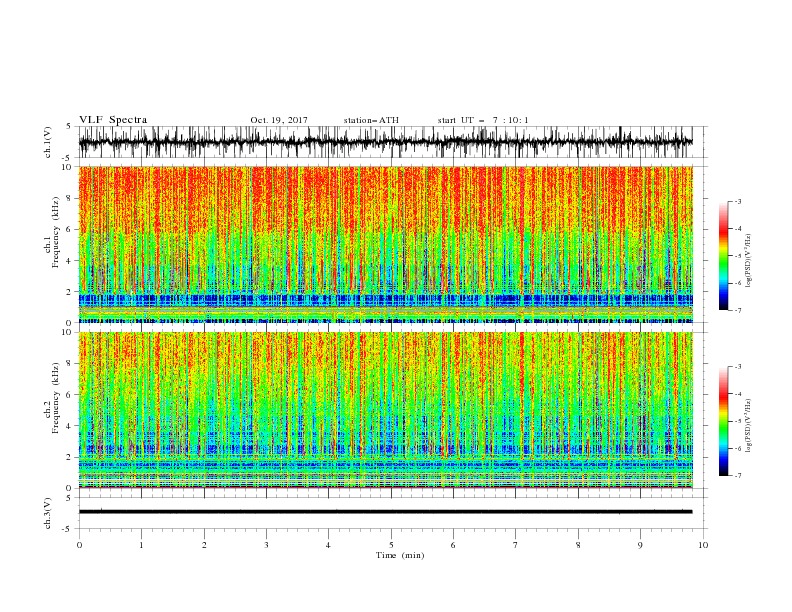
Task: Click the ch.1 waveform trace panel
Action: pyautogui.click(x=393, y=142)
